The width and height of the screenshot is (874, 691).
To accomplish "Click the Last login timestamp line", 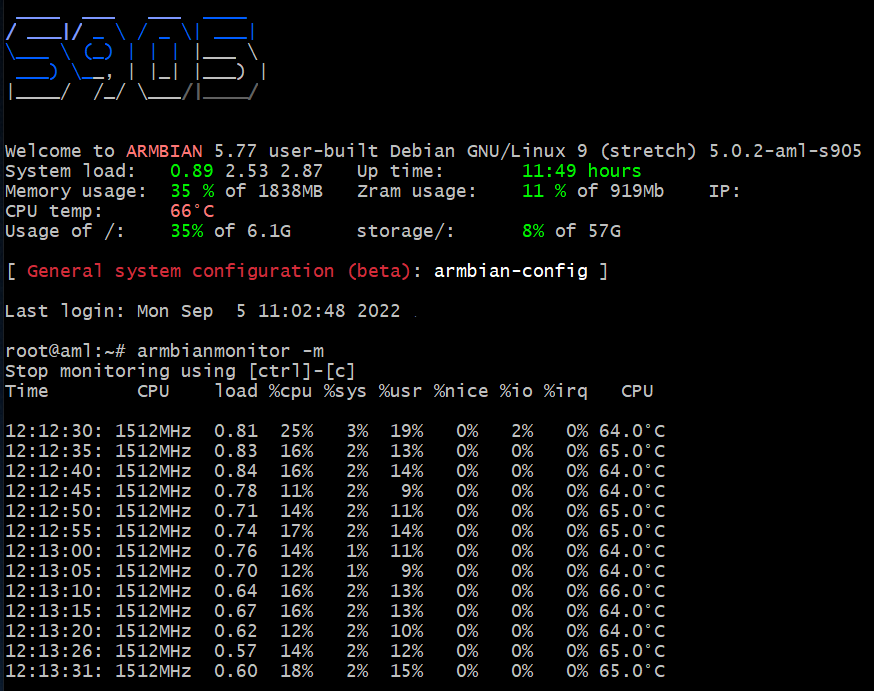I will point(203,311).
